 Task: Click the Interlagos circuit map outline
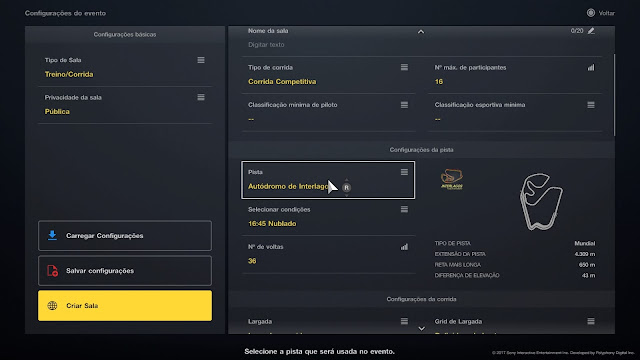pyautogui.click(x=540, y=201)
